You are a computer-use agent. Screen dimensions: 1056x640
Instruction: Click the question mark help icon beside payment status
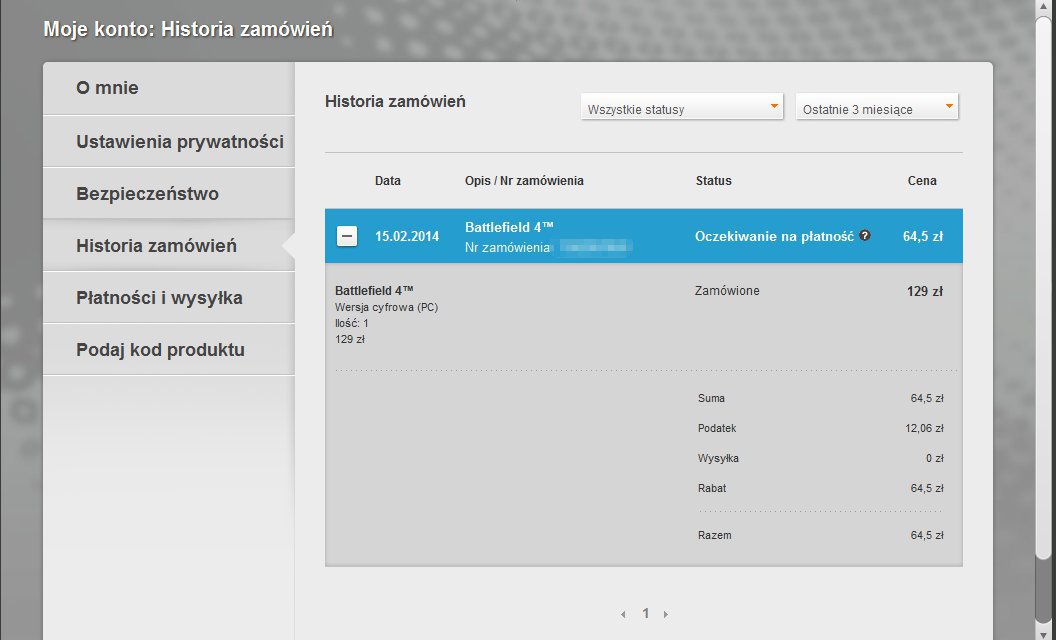[865, 235]
